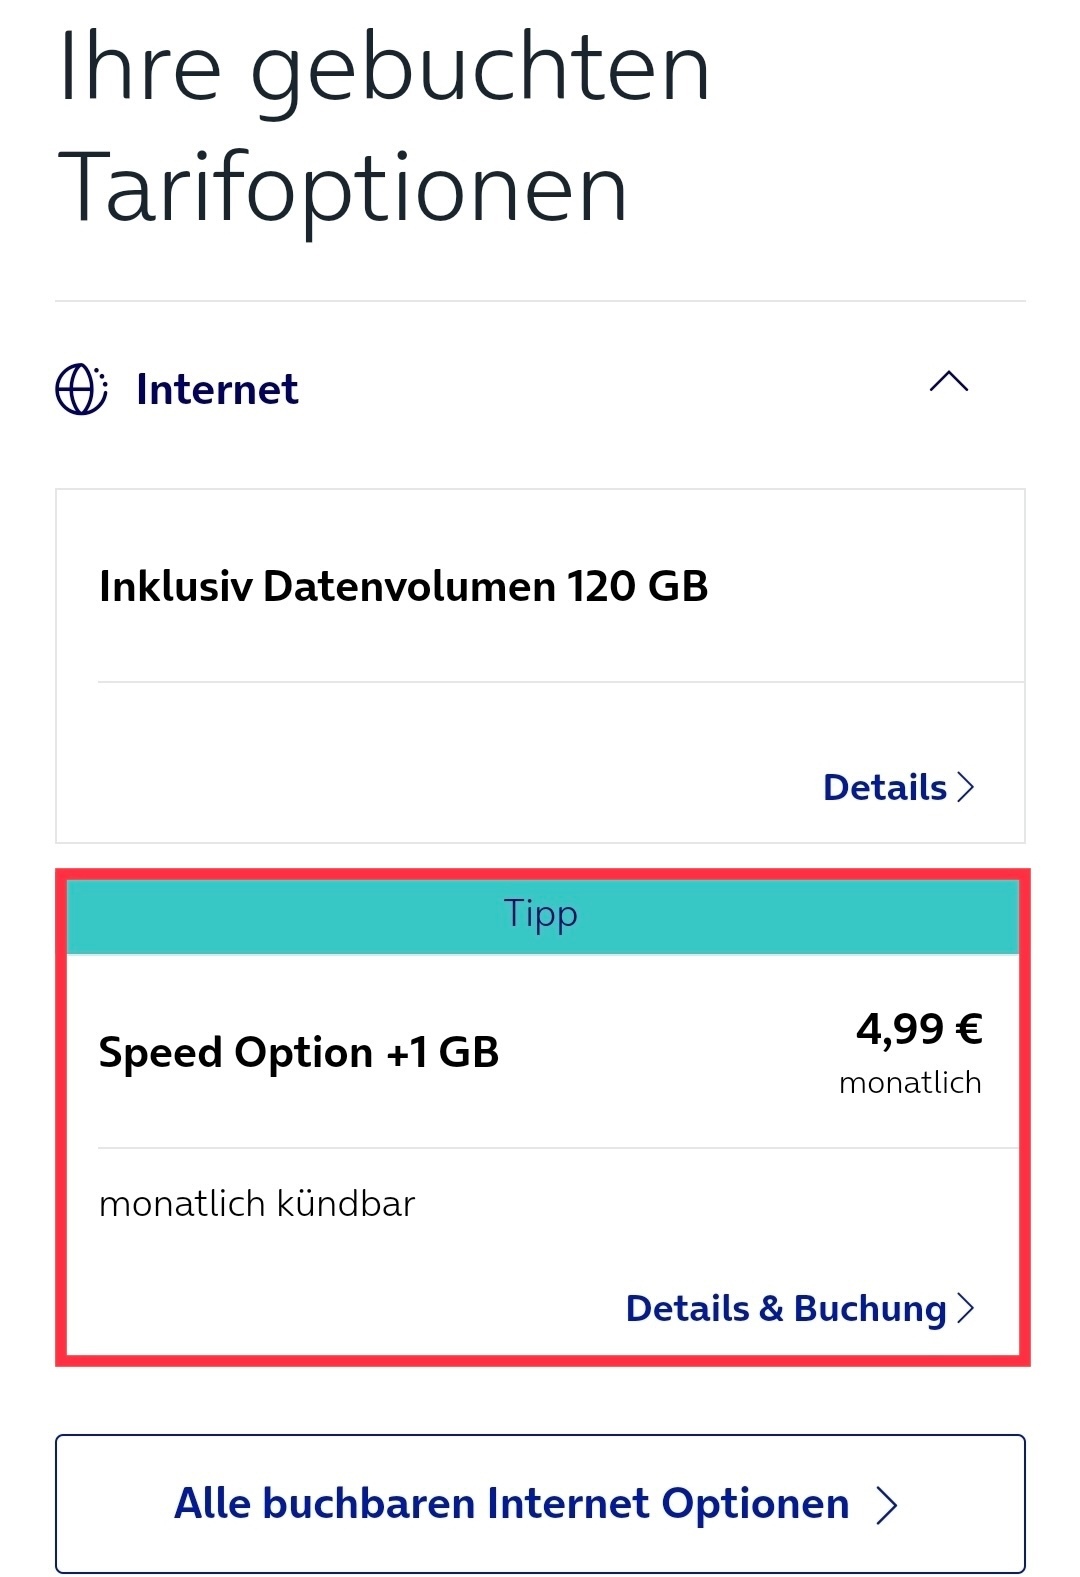1080x1577 pixels.
Task: Click the included data volume card
Action: coord(540,666)
